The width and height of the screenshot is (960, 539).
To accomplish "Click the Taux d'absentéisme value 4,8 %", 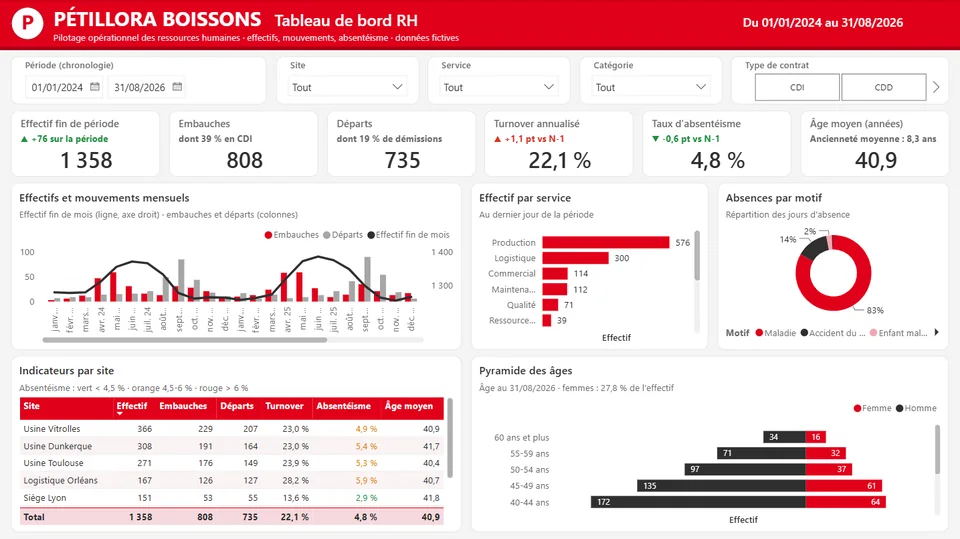I will pos(718,160).
